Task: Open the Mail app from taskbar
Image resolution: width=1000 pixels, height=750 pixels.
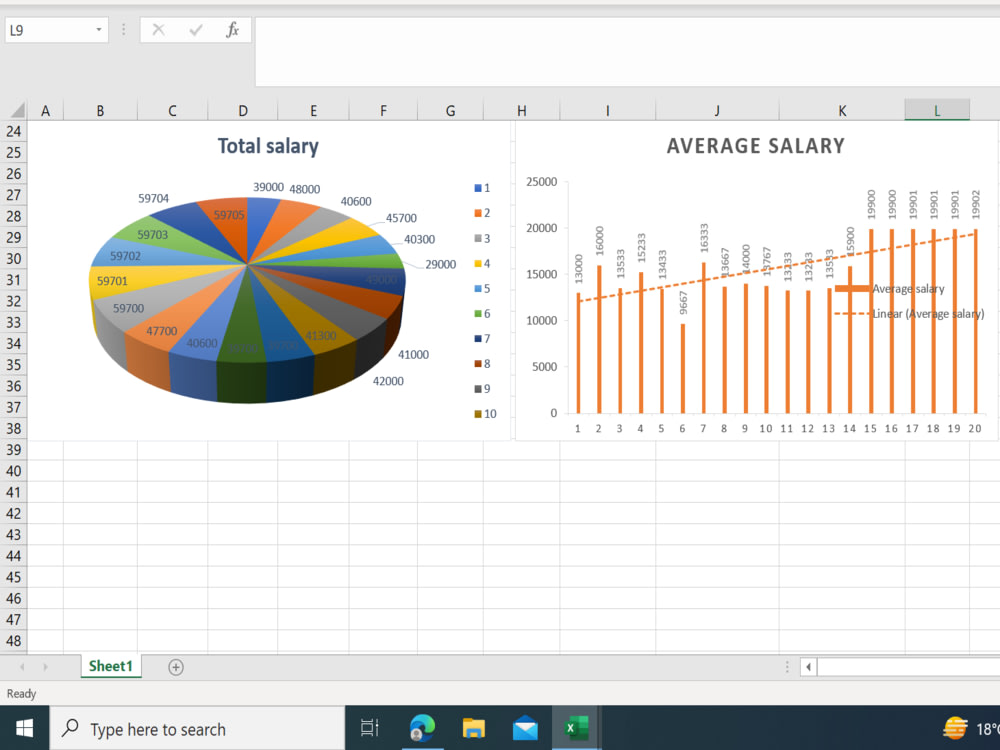Action: (x=526, y=728)
